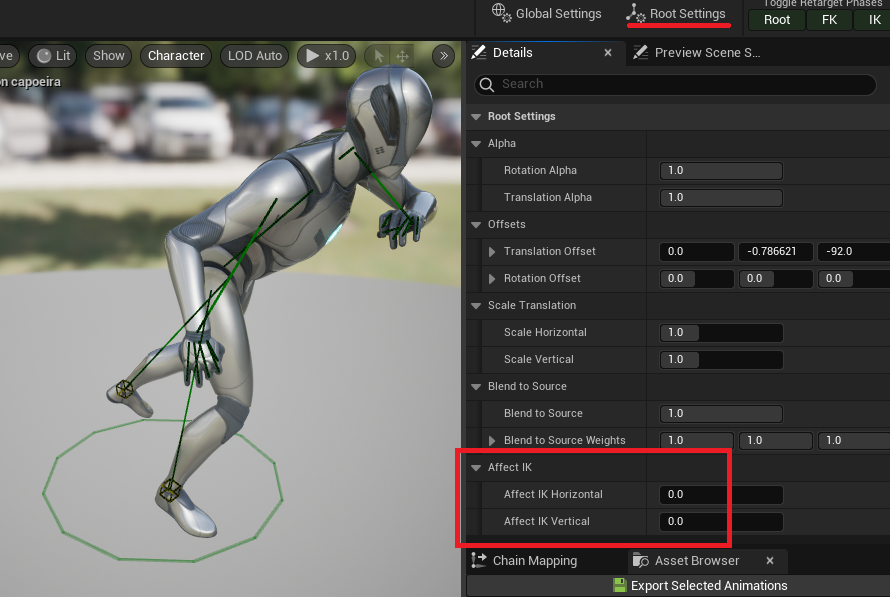Click the Preview Scene pencil icon

point(641,53)
